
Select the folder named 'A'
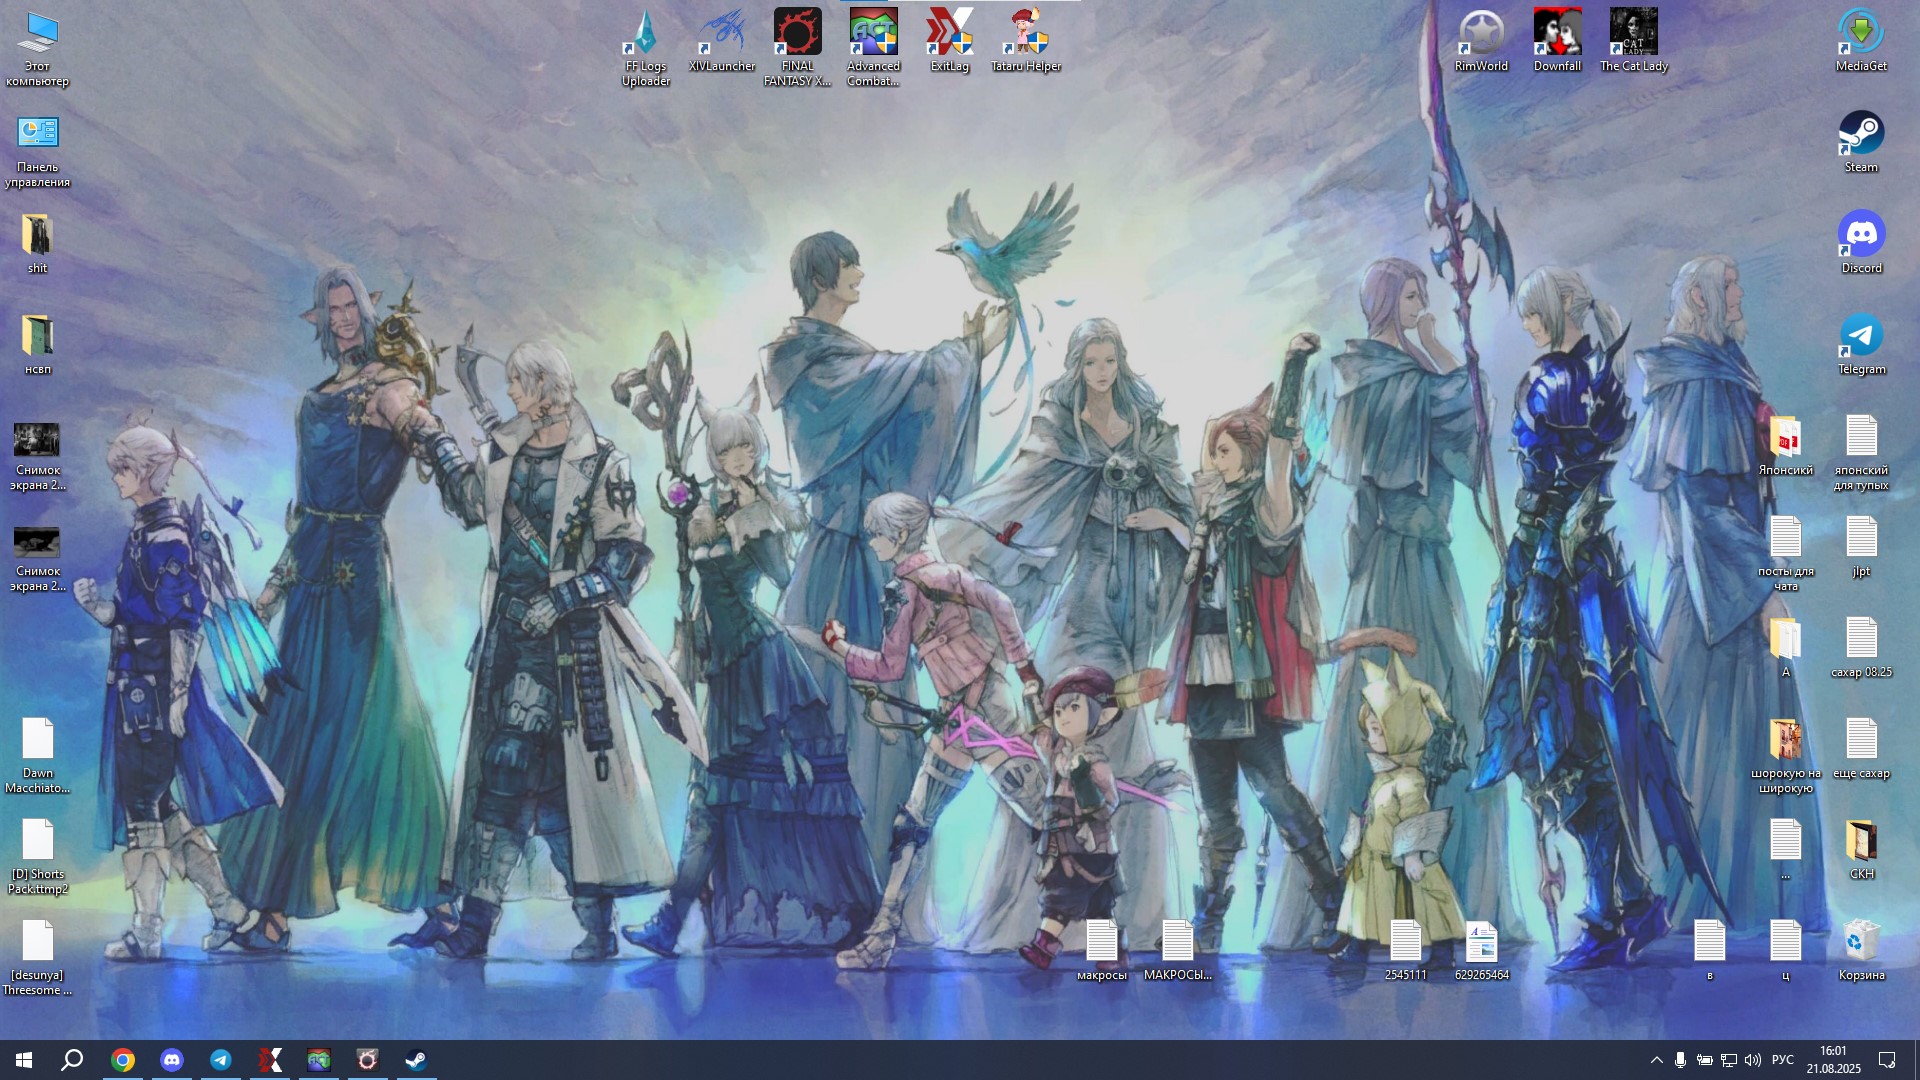(x=1786, y=647)
